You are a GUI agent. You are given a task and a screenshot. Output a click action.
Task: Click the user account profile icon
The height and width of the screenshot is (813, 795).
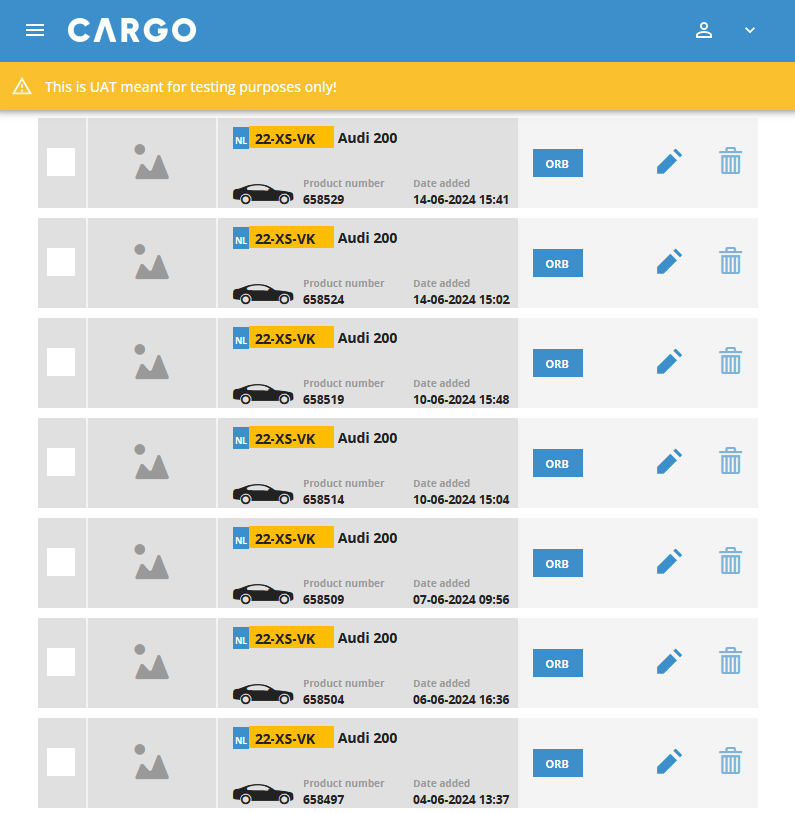tap(704, 30)
